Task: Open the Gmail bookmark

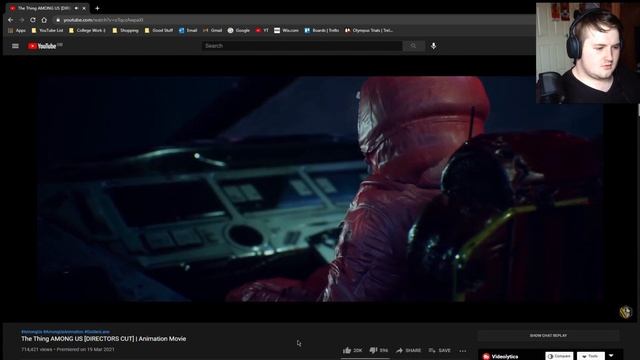Action: pos(212,30)
